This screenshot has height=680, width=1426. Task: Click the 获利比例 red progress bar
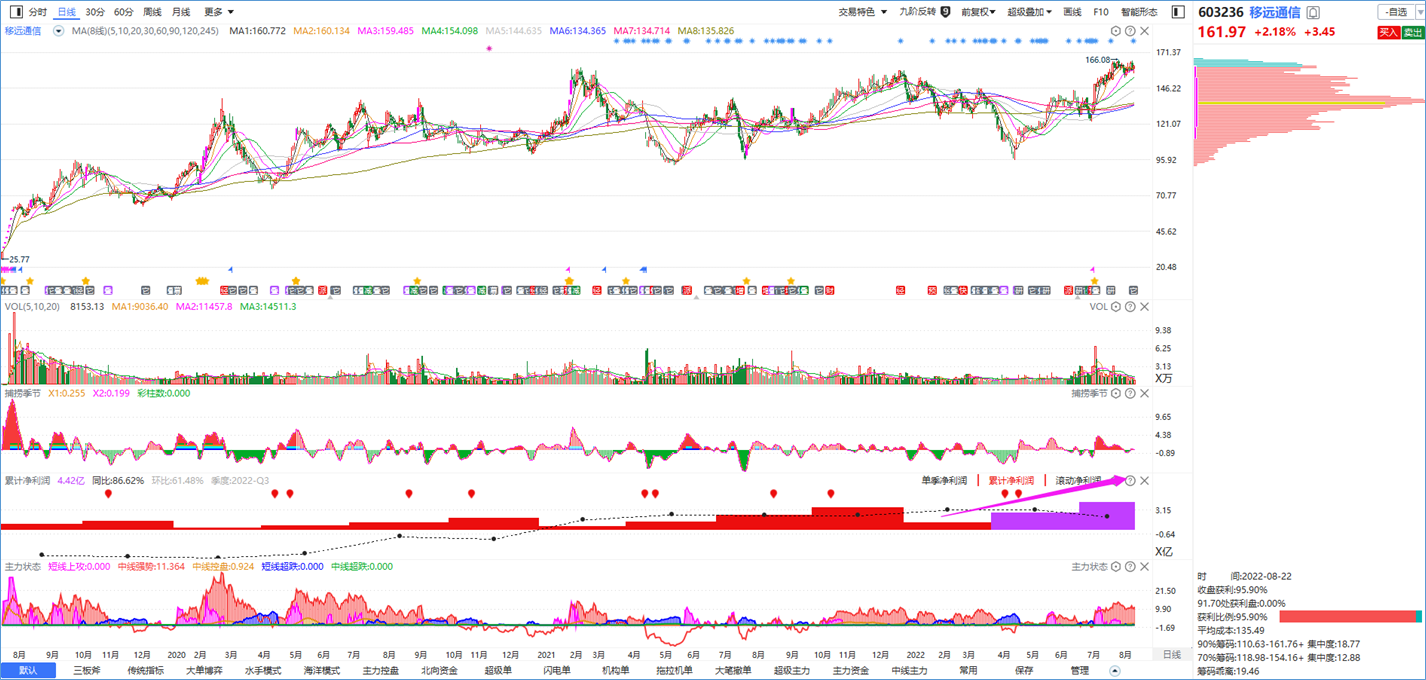[x=1347, y=617]
